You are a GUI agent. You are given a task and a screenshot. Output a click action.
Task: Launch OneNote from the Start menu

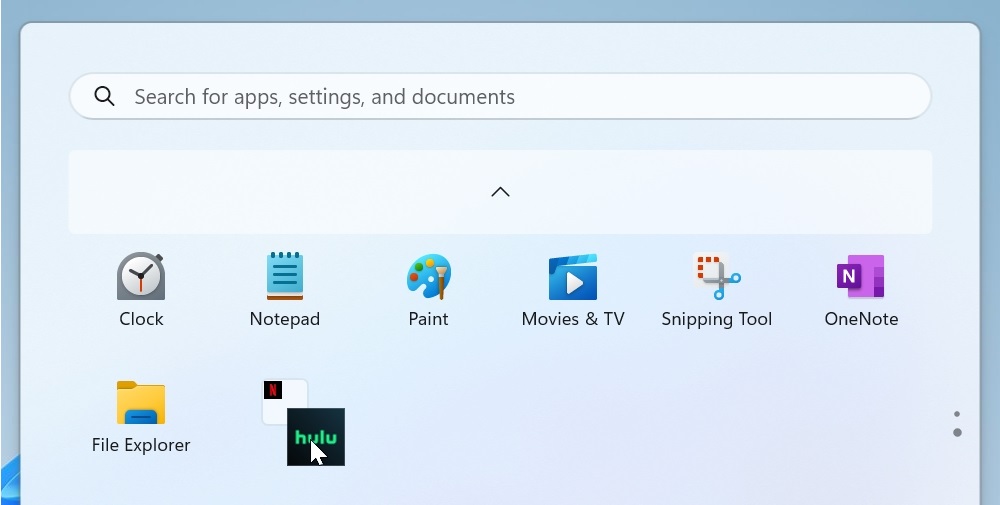(x=861, y=276)
